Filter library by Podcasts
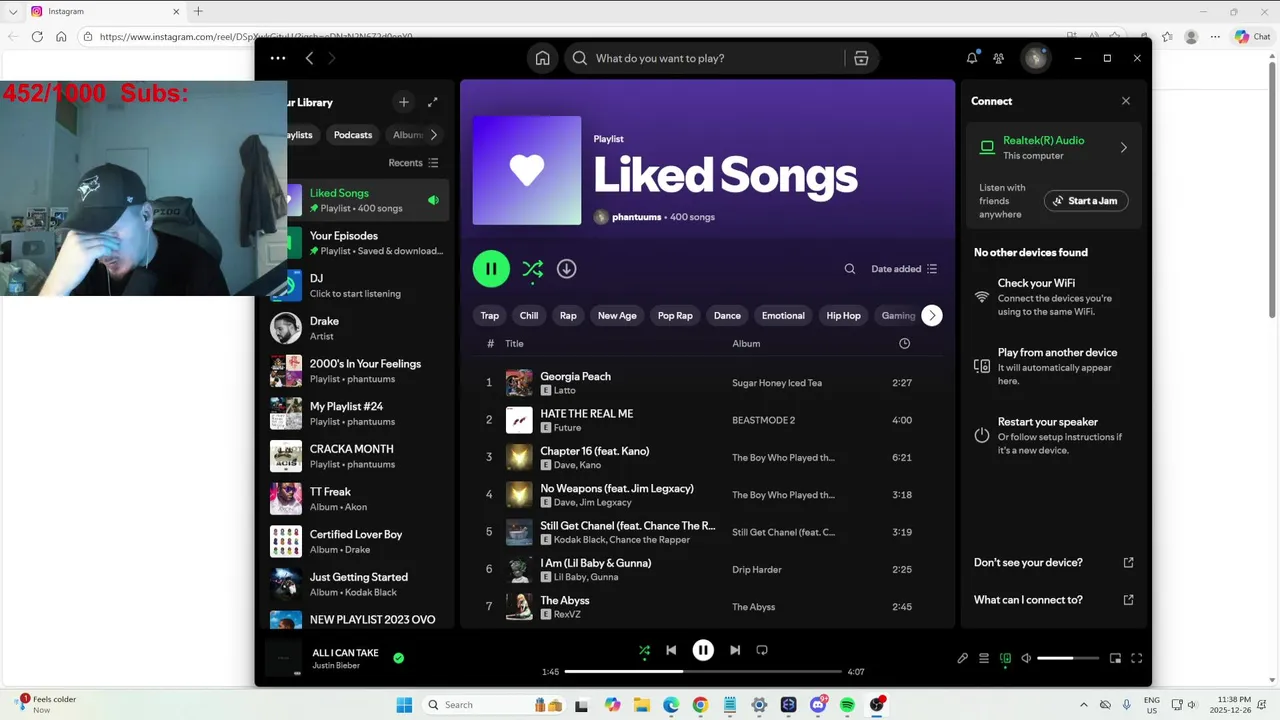This screenshot has height=720, width=1280. [353, 135]
